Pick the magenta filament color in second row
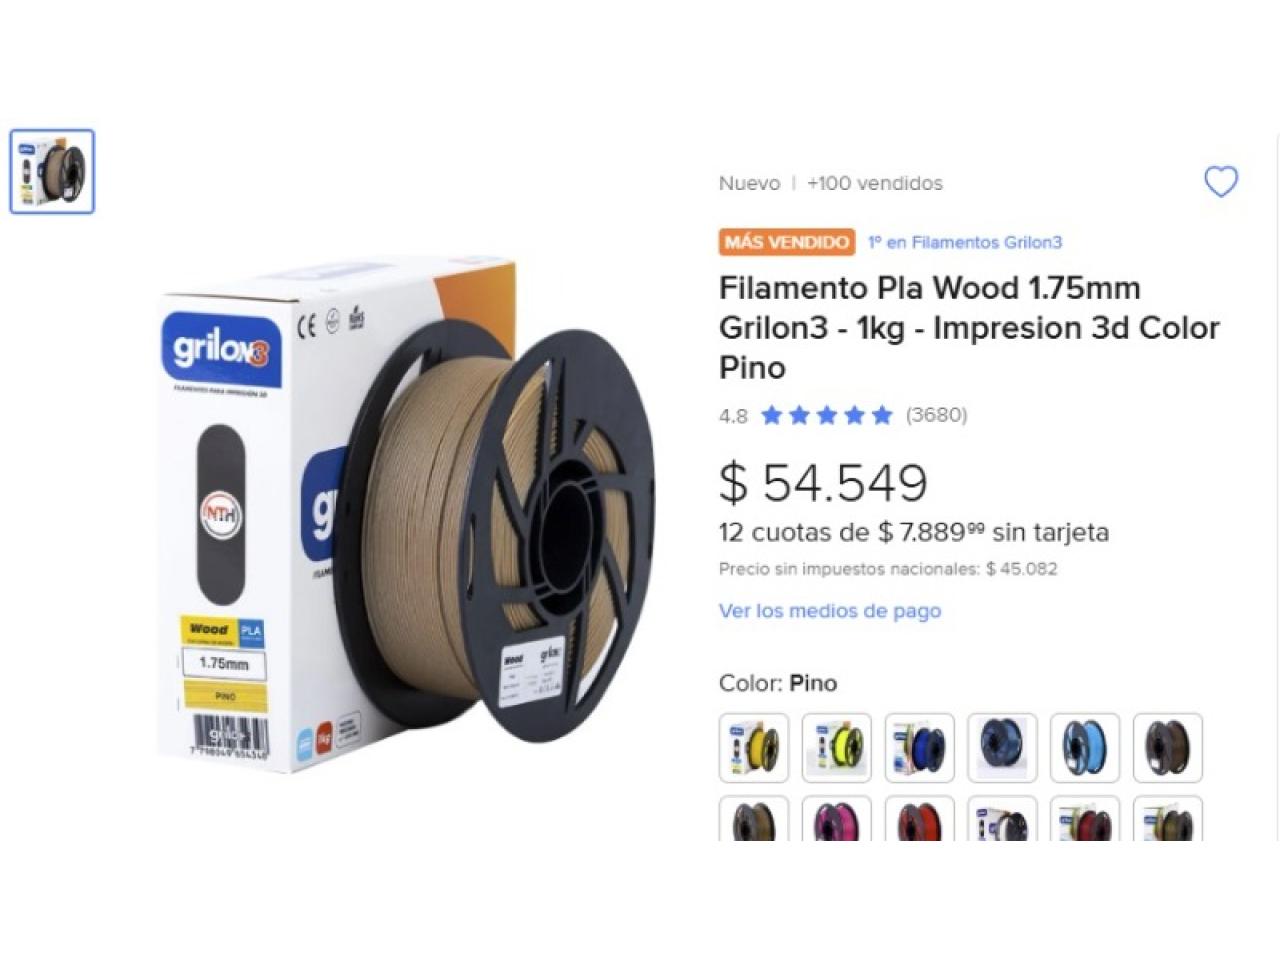 pyautogui.click(x=837, y=818)
